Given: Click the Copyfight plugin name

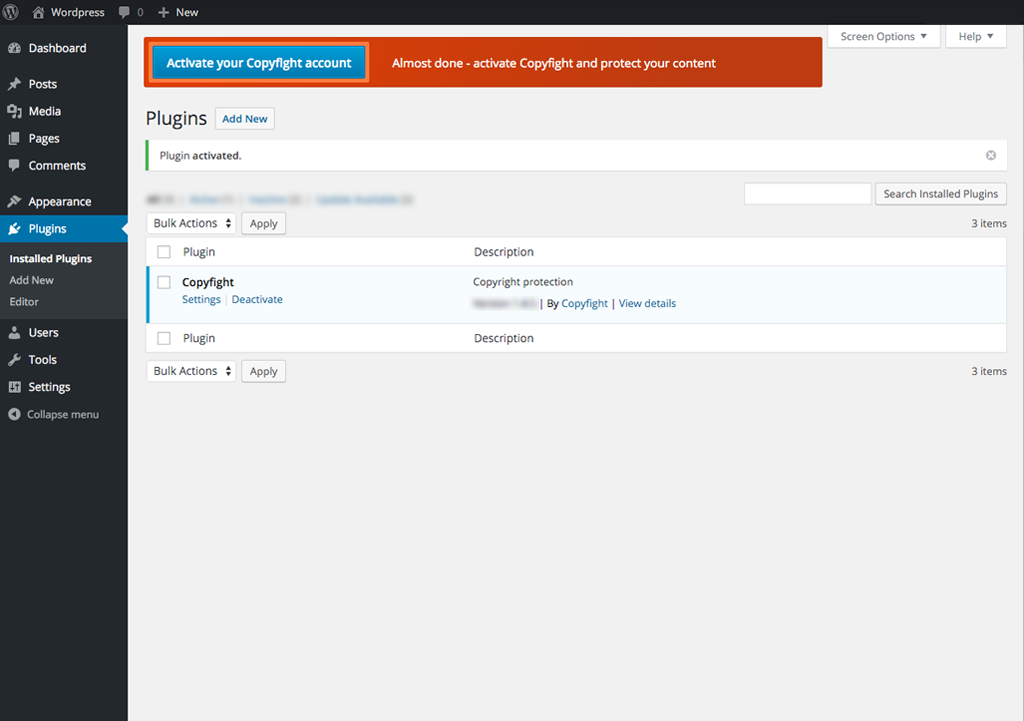Looking at the screenshot, I should tap(208, 282).
